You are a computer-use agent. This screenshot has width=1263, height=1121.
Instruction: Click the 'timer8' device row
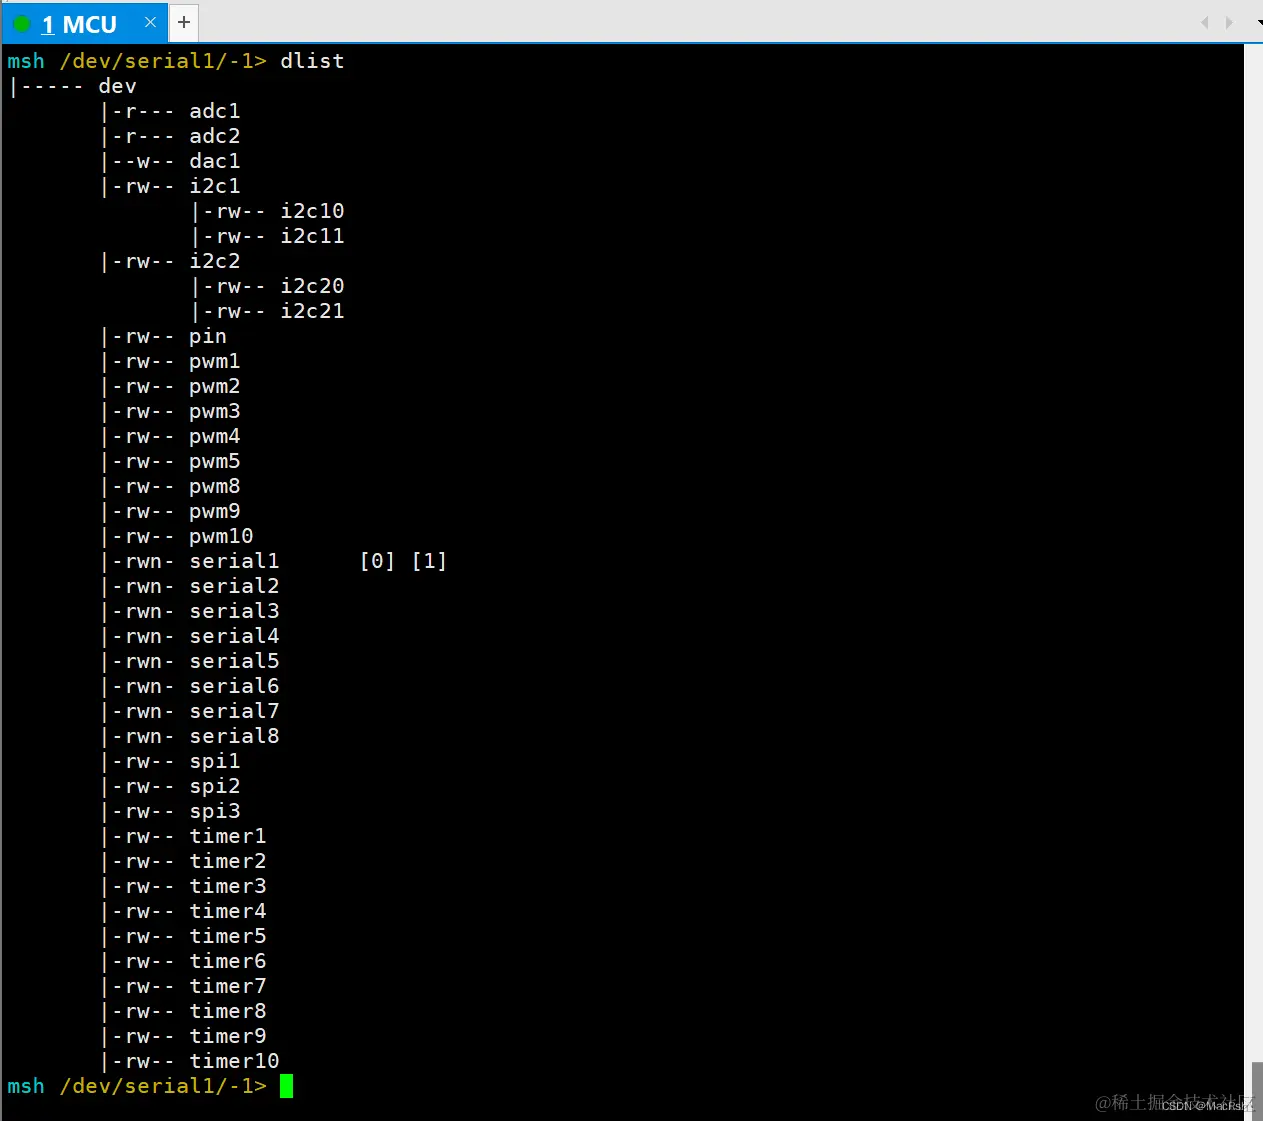tap(184, 1011)
